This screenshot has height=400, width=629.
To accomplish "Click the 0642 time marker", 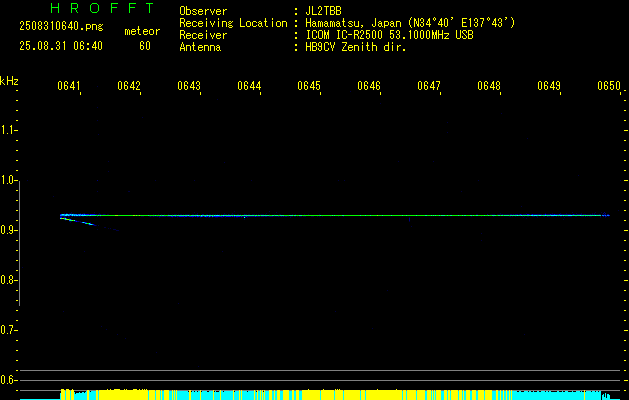I will 129,86.
